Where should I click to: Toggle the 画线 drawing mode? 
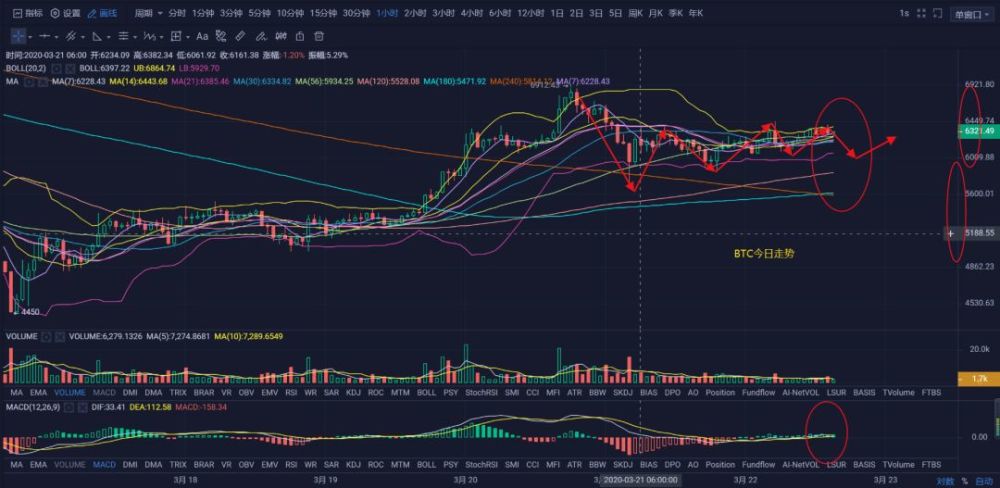coord(101,13)
